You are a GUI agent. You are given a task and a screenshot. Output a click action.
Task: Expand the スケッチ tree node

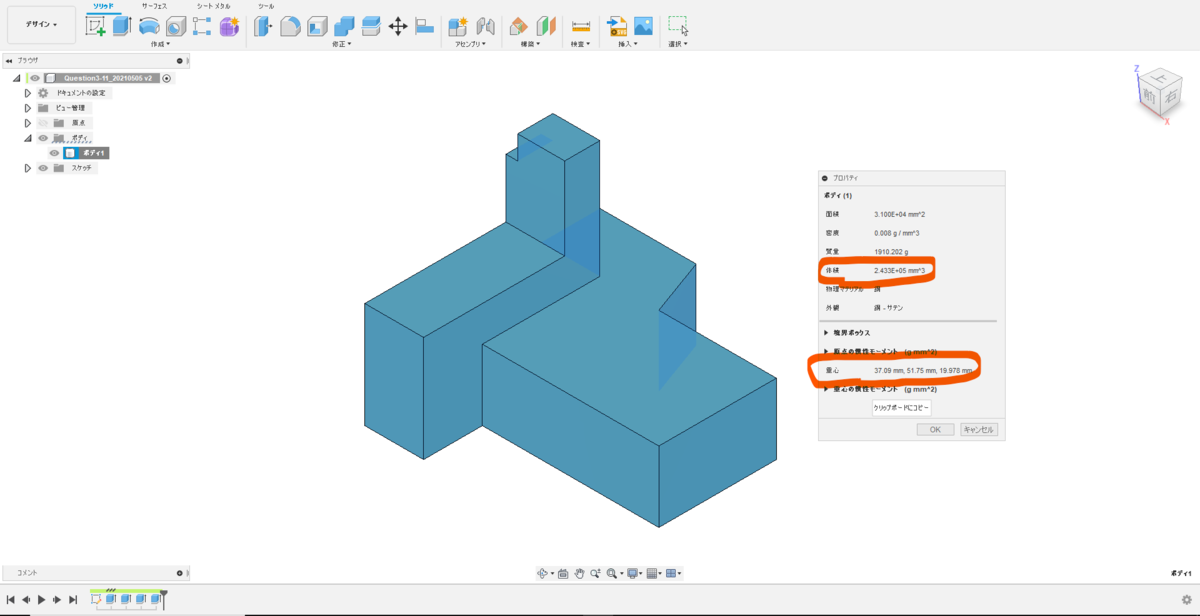point(28,168)
